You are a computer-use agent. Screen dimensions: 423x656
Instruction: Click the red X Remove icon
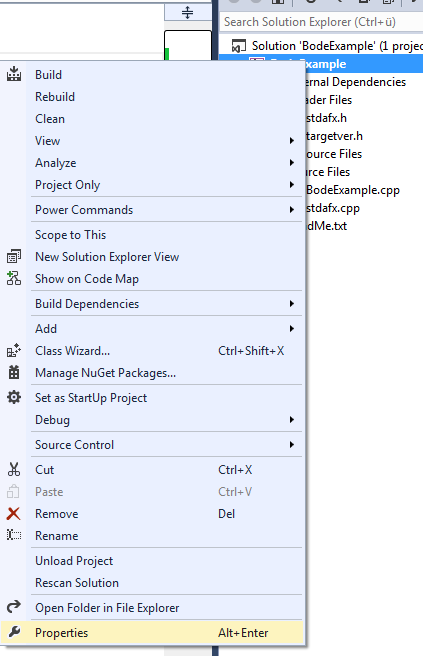(x=13, y=513)
